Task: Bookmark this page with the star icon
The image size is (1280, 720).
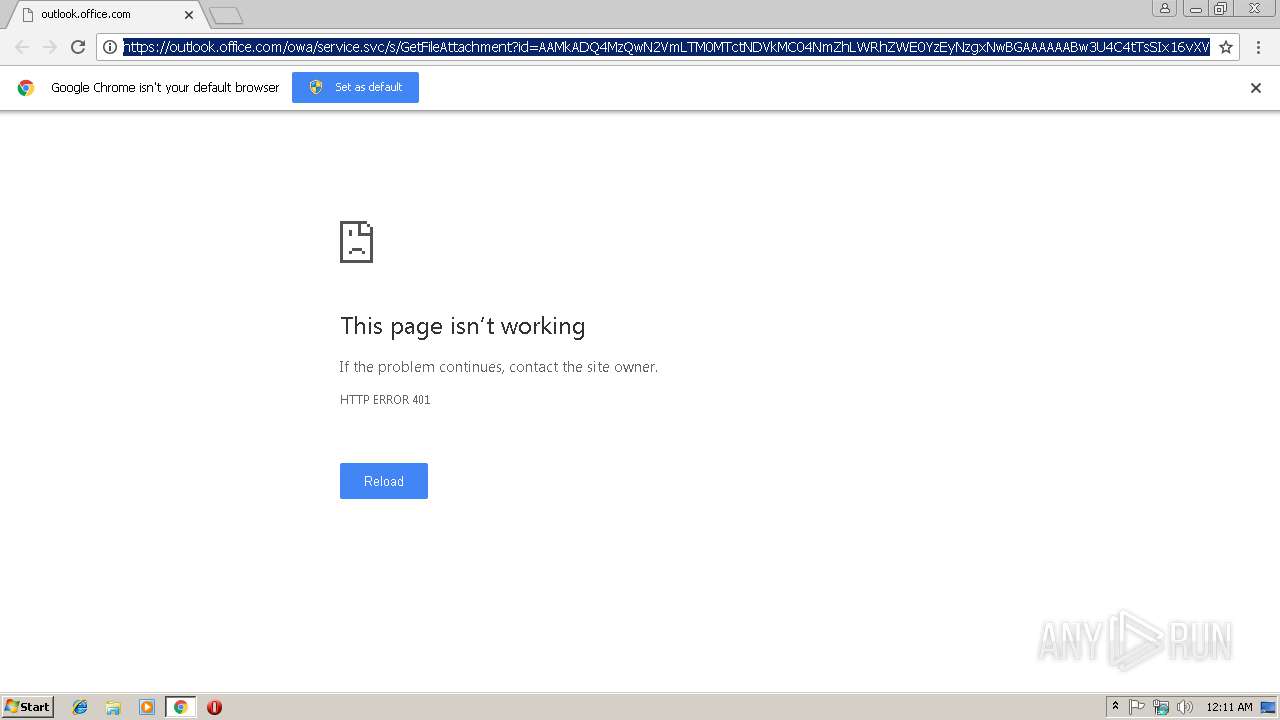Action: tap(1226, 47)
